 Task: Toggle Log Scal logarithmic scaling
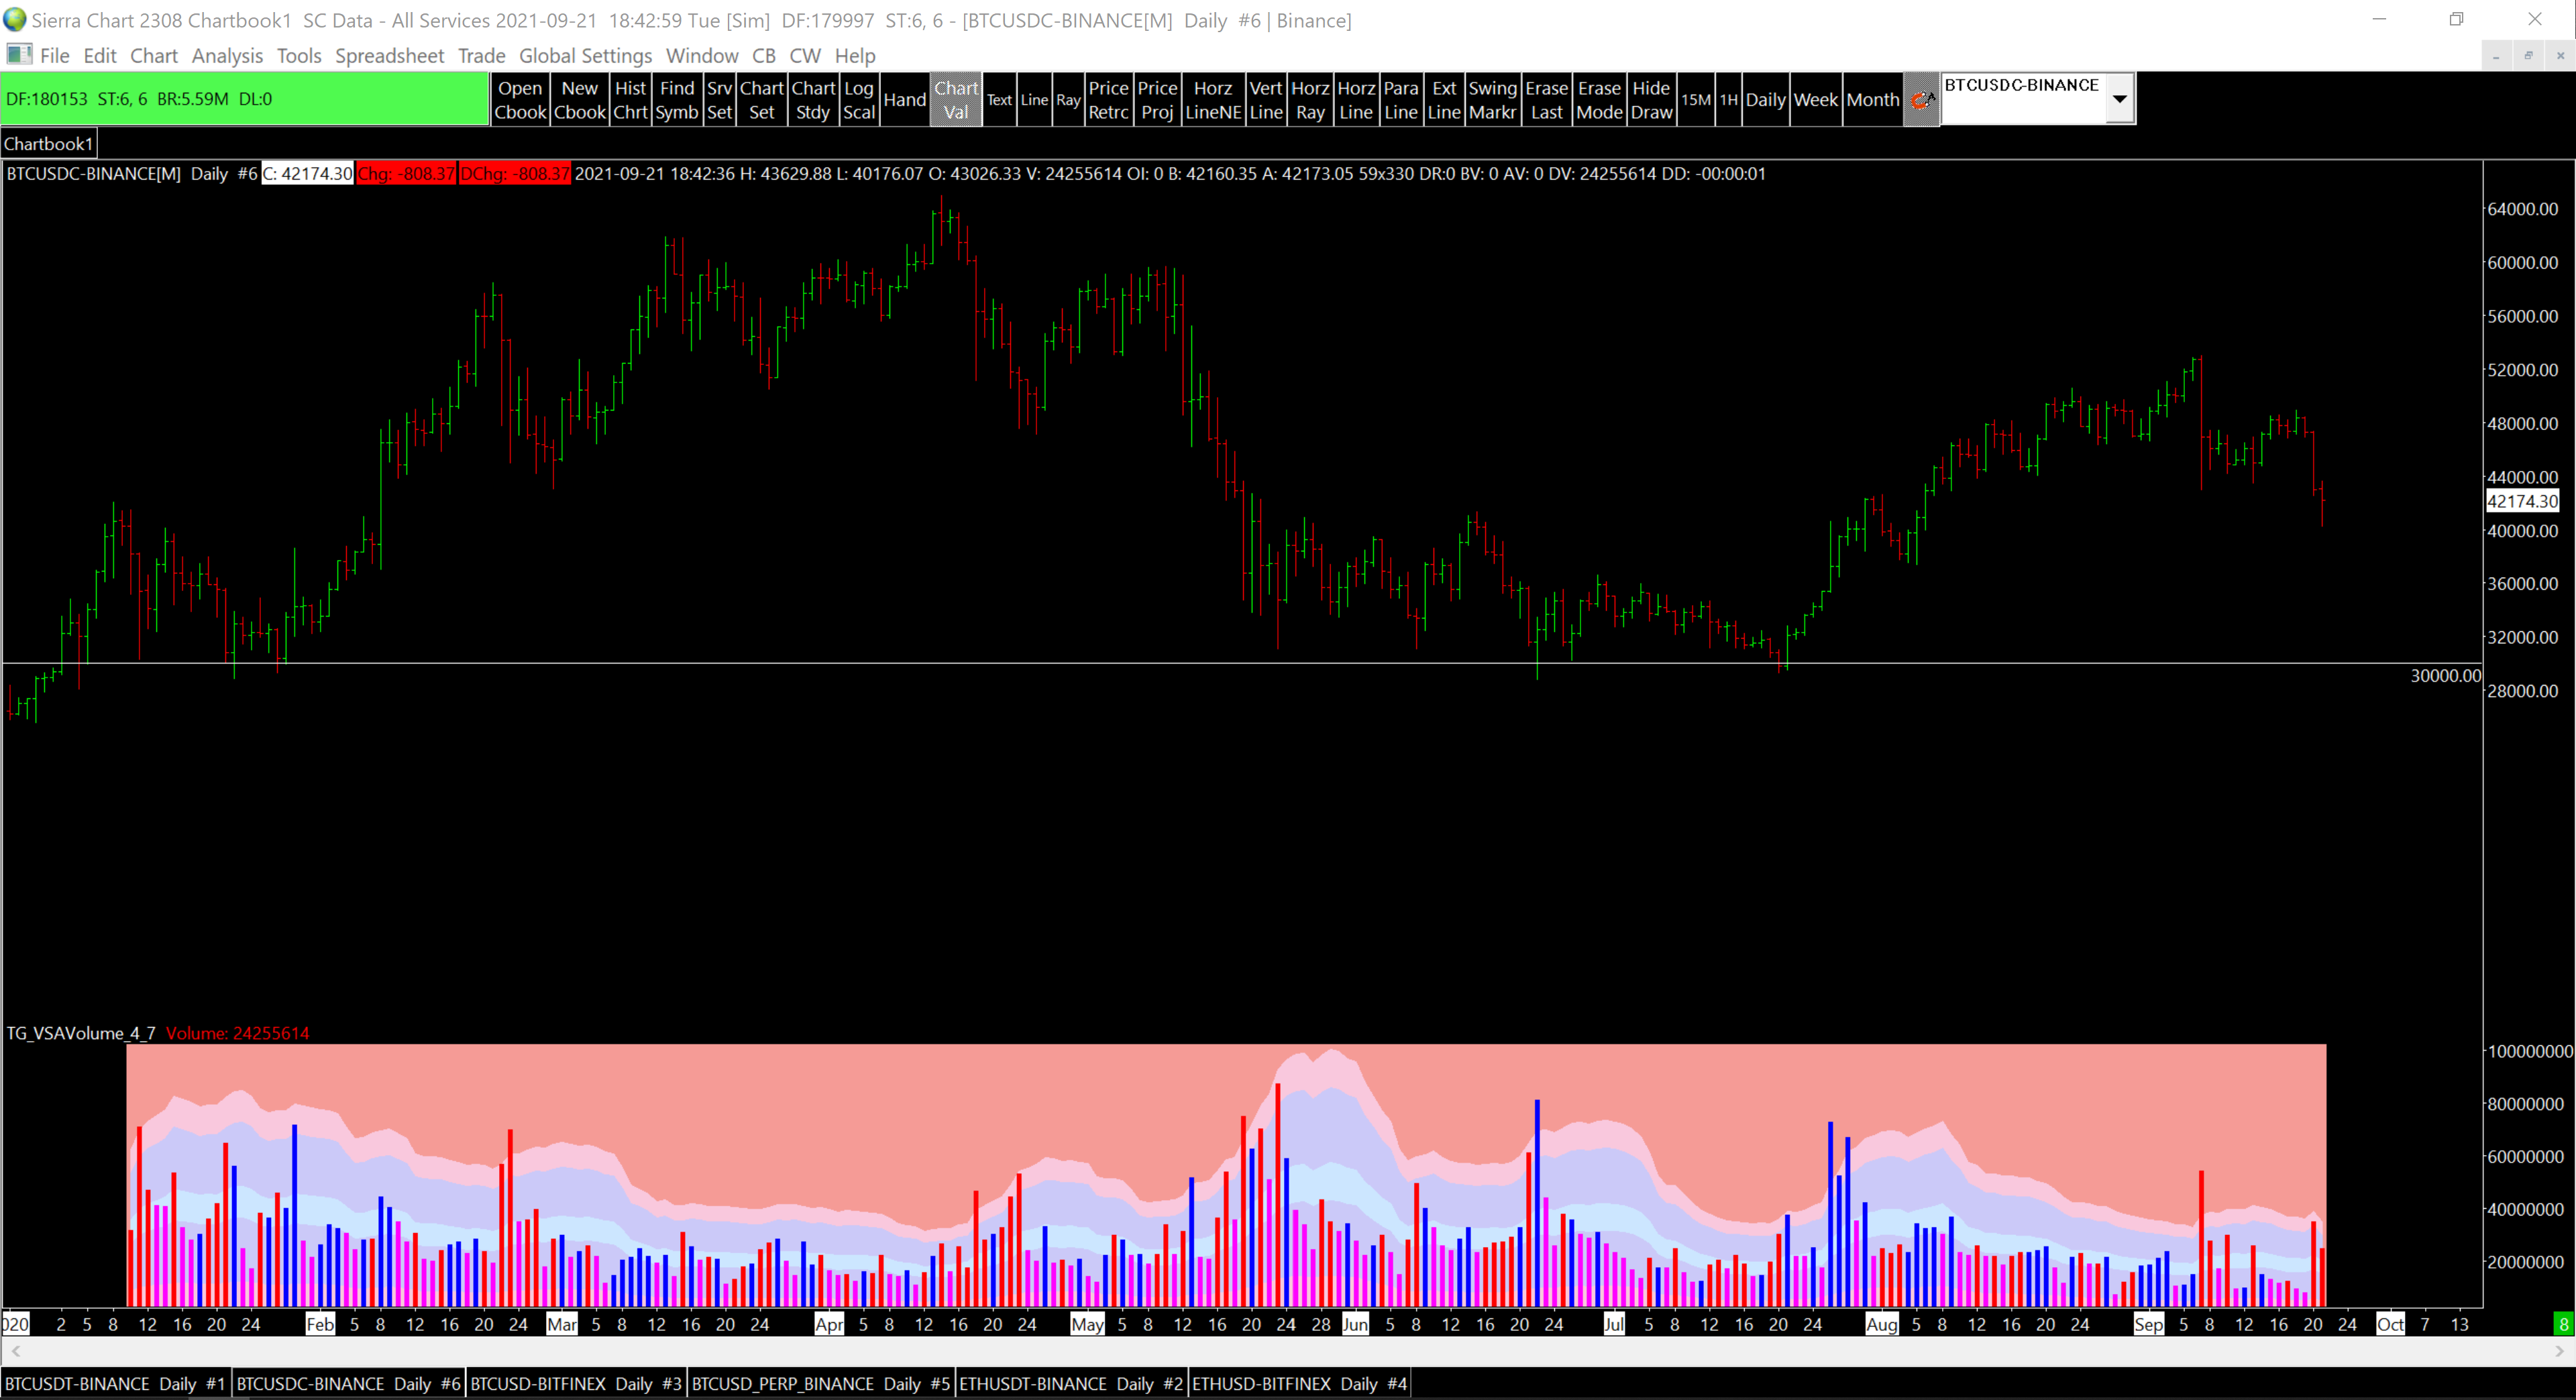(858, 99)
